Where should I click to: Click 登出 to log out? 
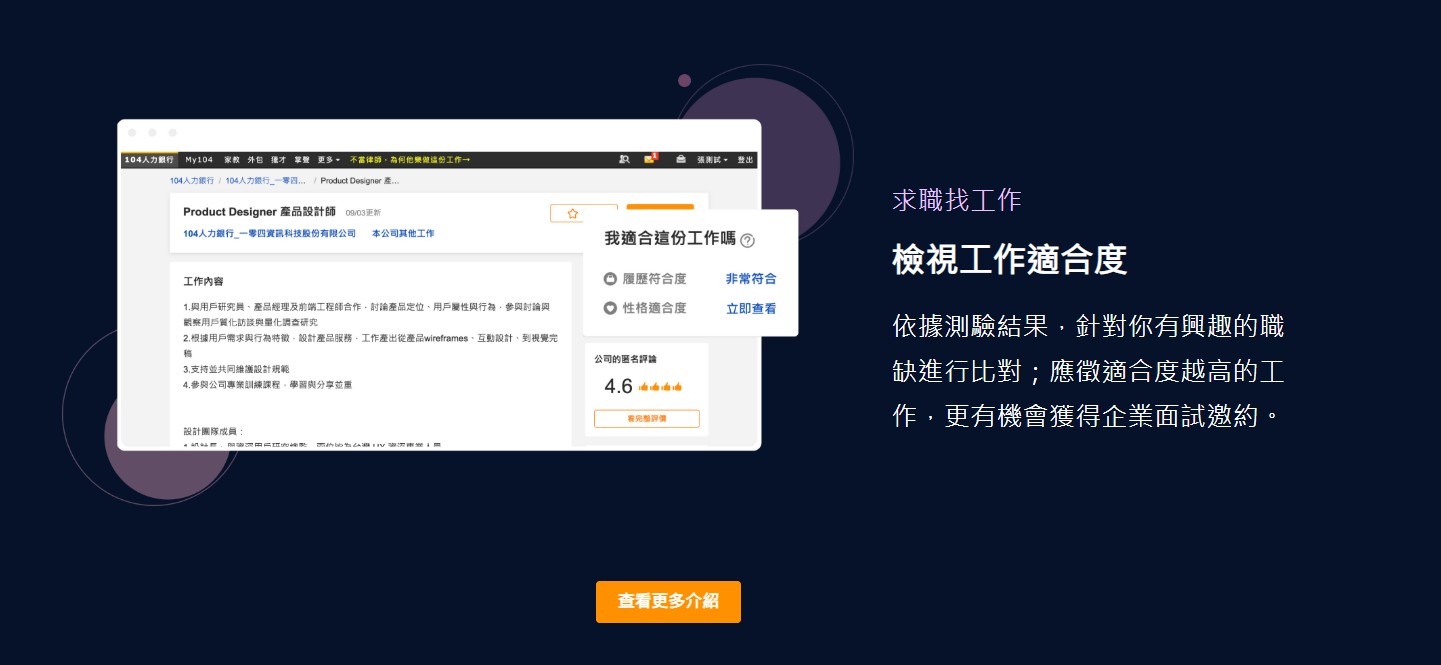click(x=745, y=160)
